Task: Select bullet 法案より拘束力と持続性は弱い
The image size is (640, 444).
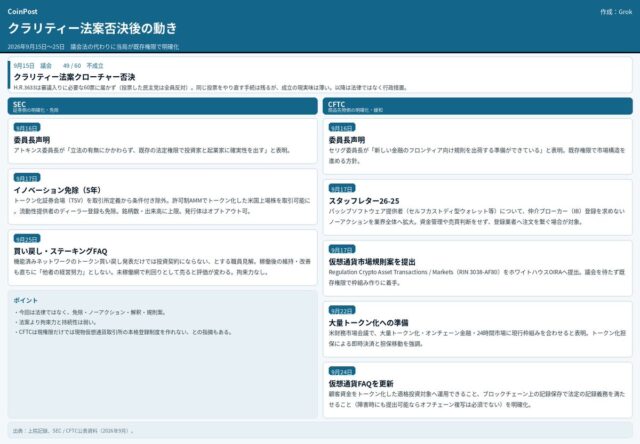Action: (55, 322)
